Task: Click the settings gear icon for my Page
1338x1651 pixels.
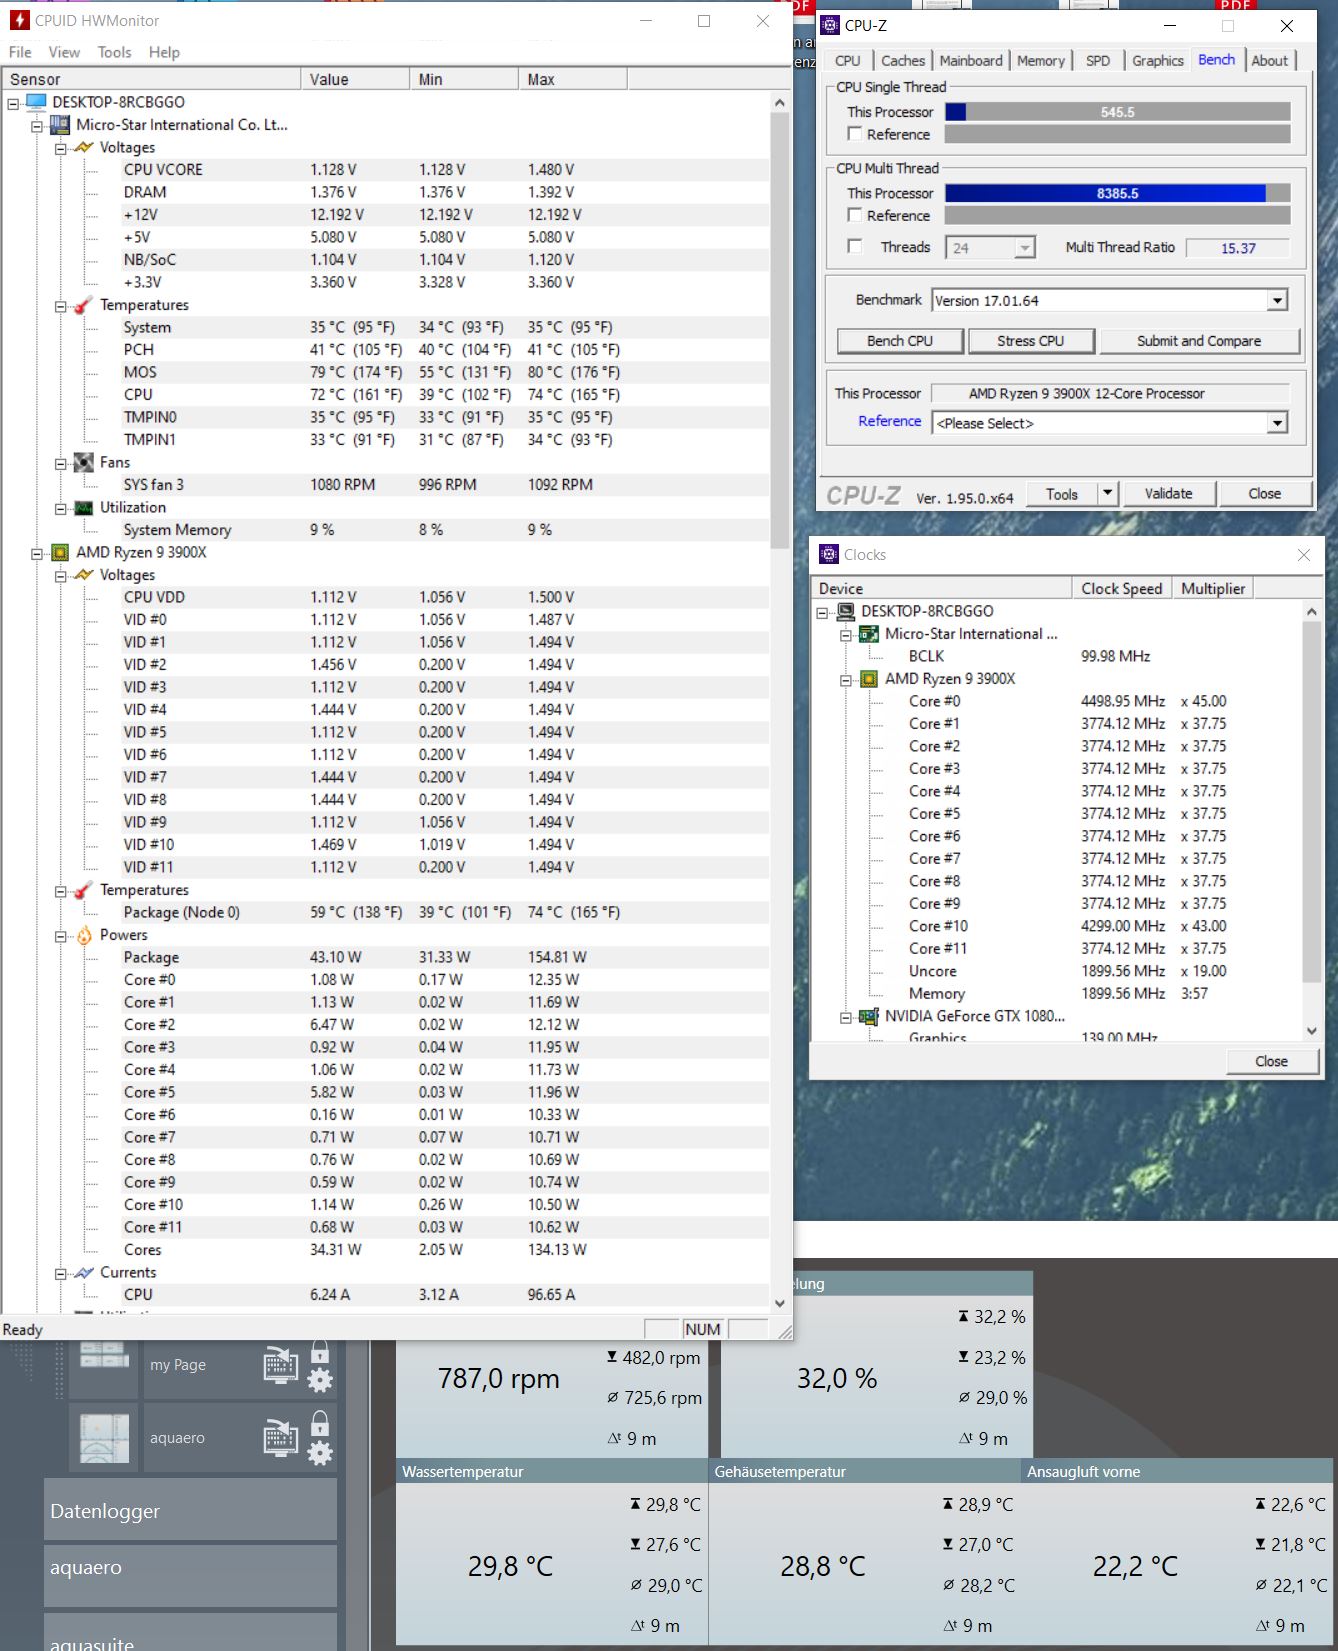Action: point(320,1381)
